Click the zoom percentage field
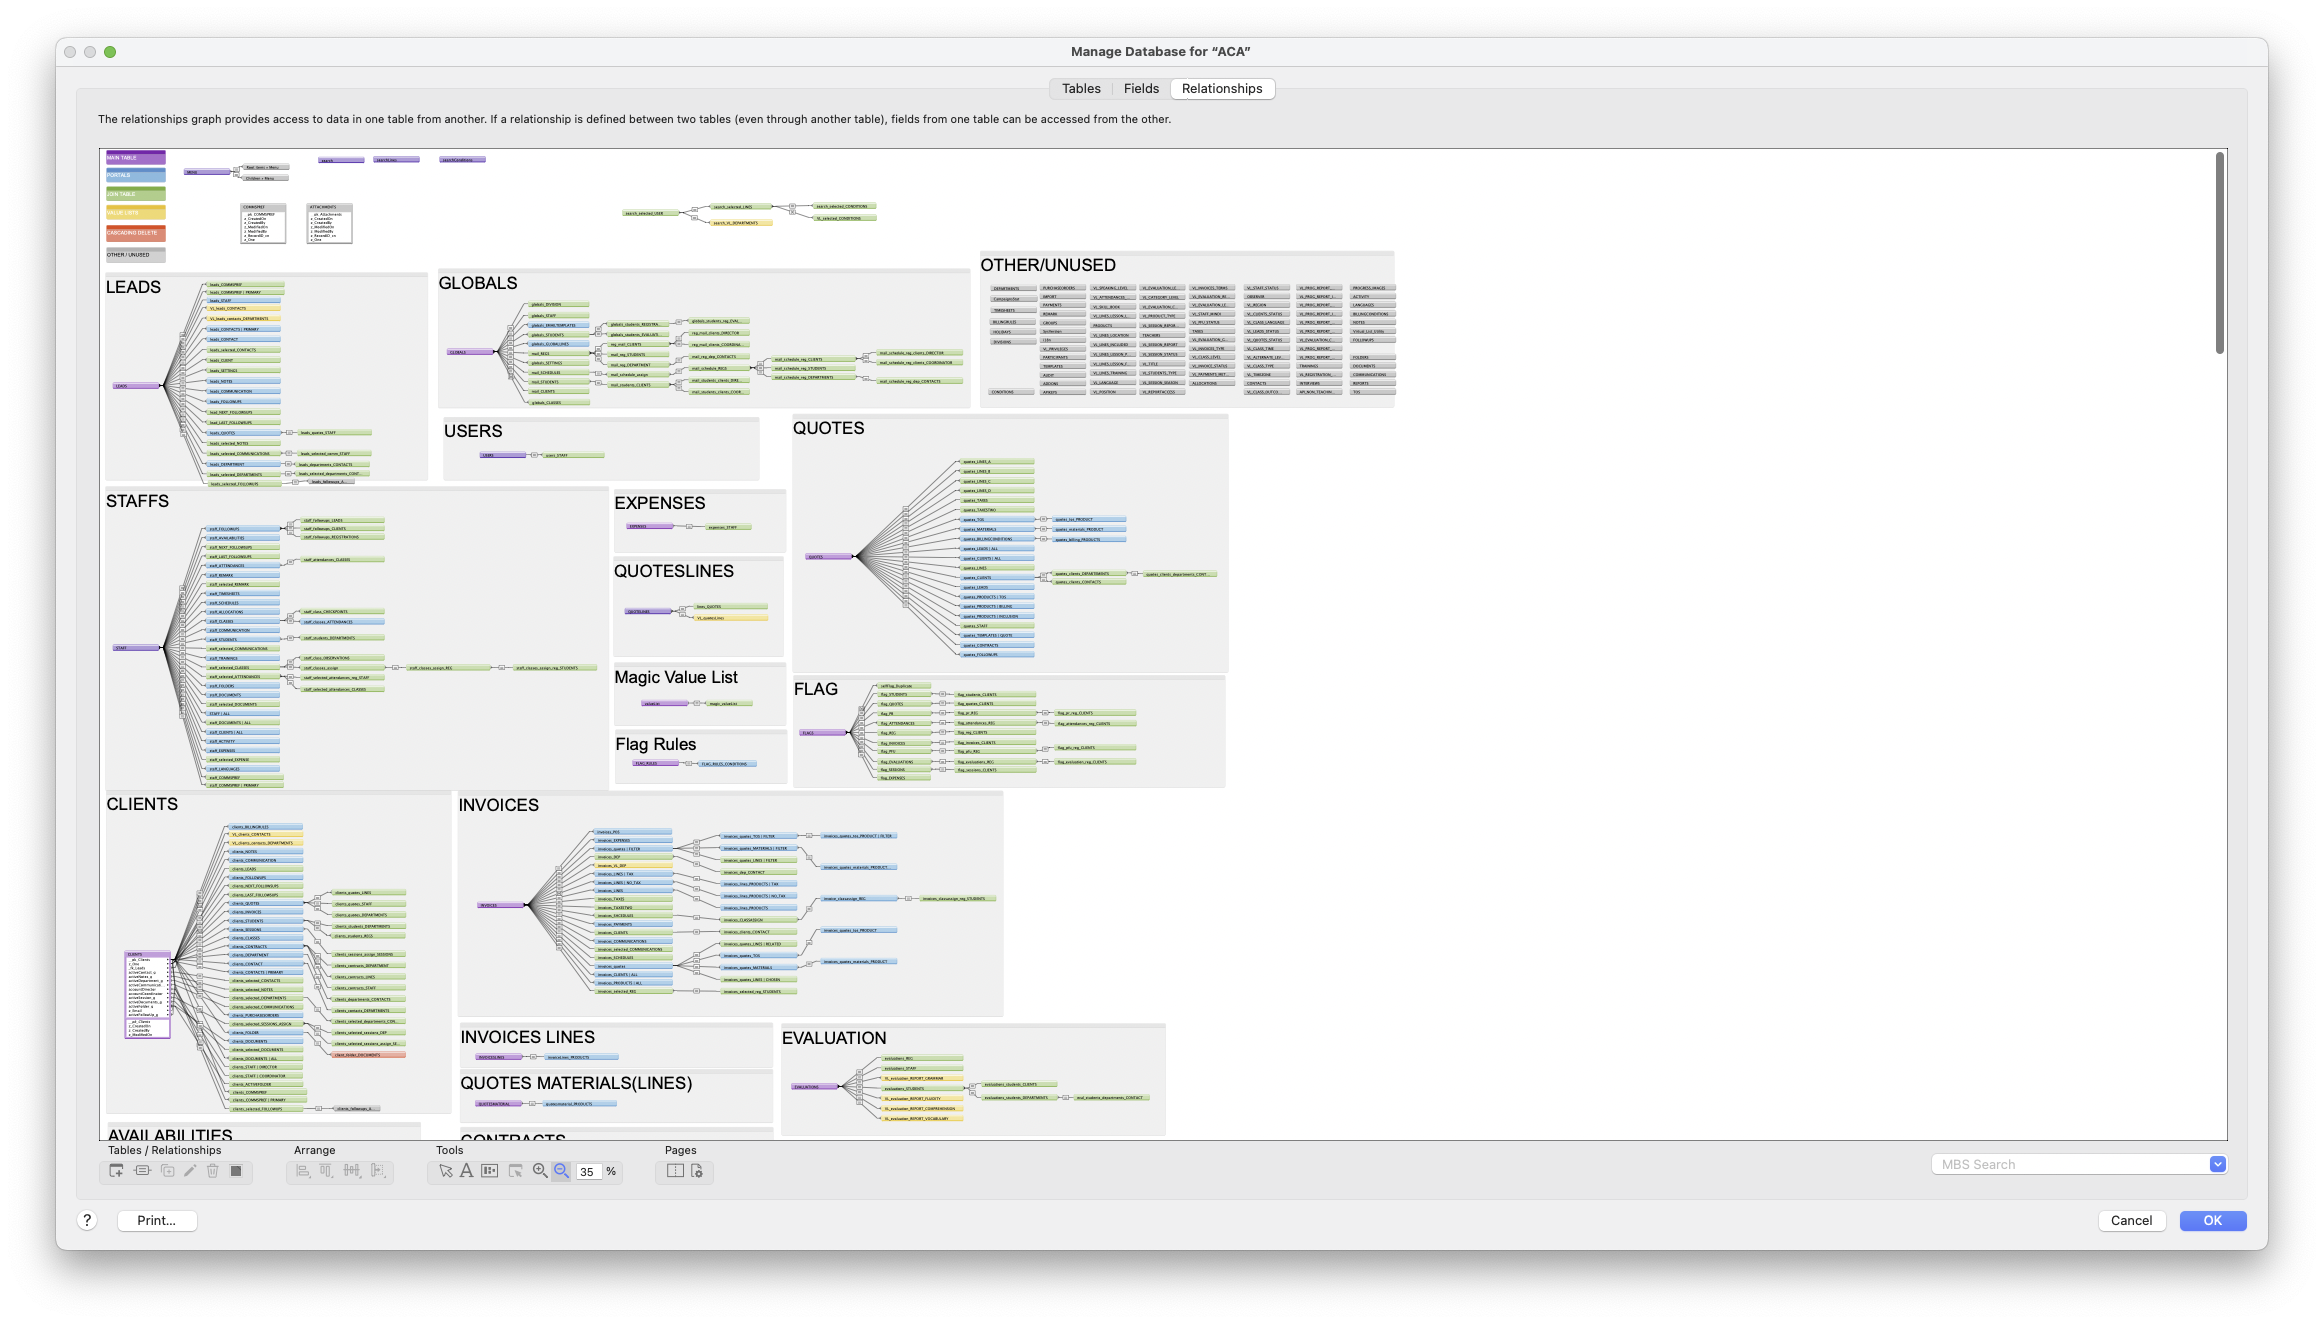Viewport: 2324px width, 1324px height. point(588,1172)
